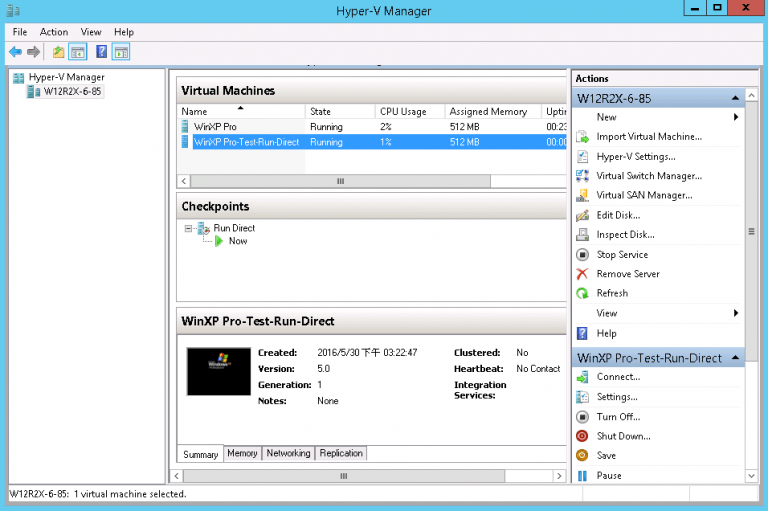Click the Up one level folder icon
768x511 pixels.
pyautogui.click(x=58, y=51)
